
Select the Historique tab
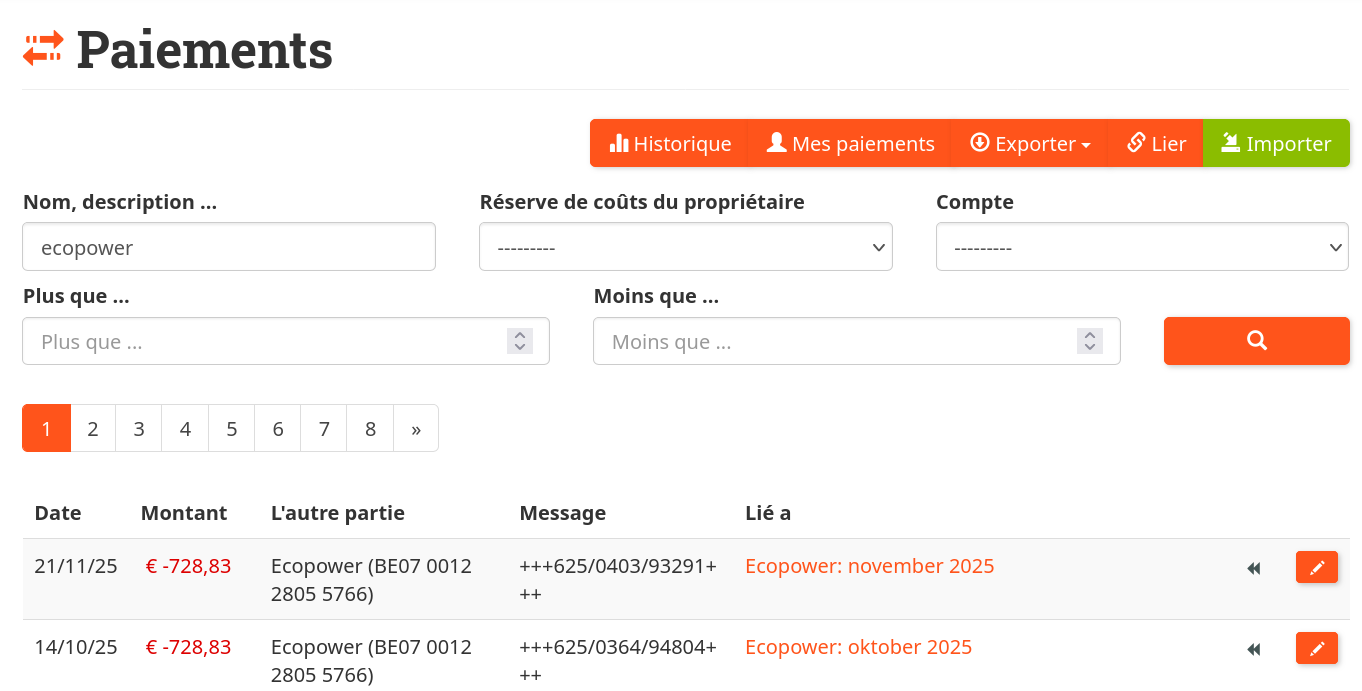[669, 143]
